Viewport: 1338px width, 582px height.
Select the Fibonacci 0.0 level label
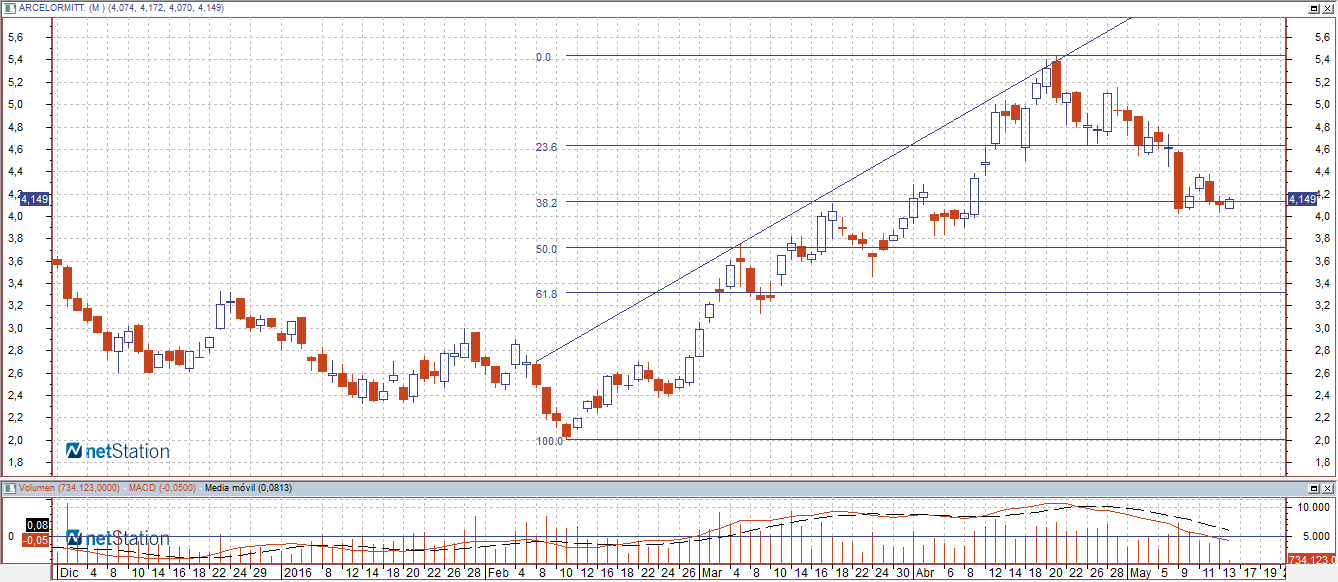click(x=544, y=57)
